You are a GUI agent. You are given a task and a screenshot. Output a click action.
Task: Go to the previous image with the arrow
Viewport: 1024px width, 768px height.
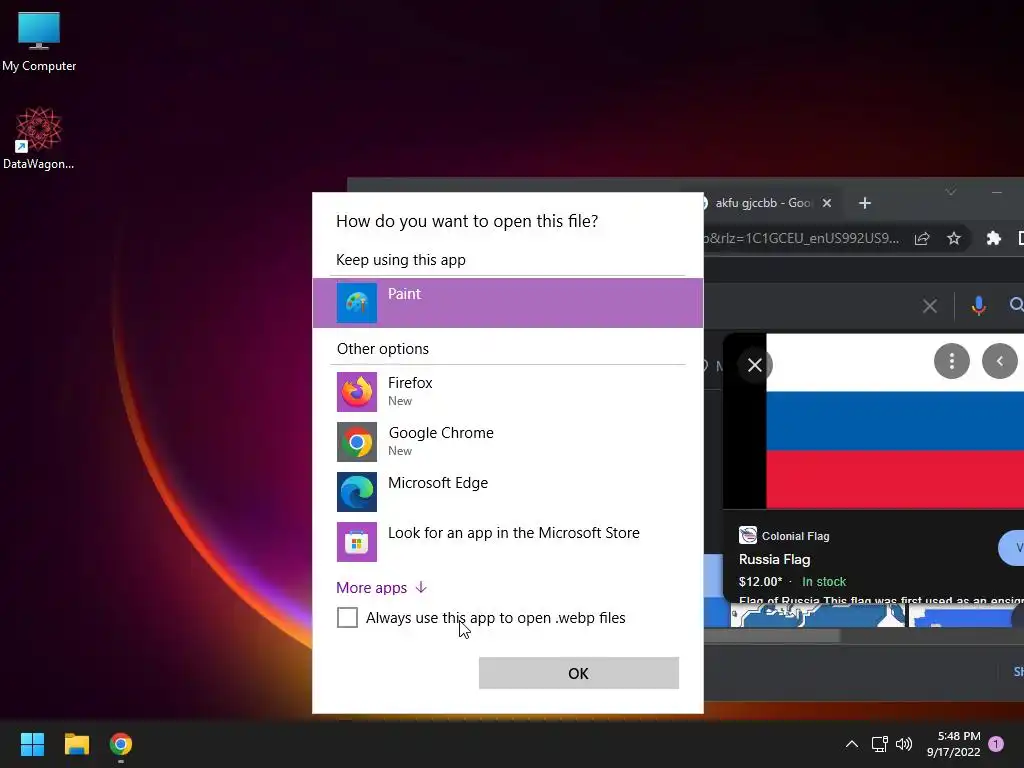coord(1000,361)
